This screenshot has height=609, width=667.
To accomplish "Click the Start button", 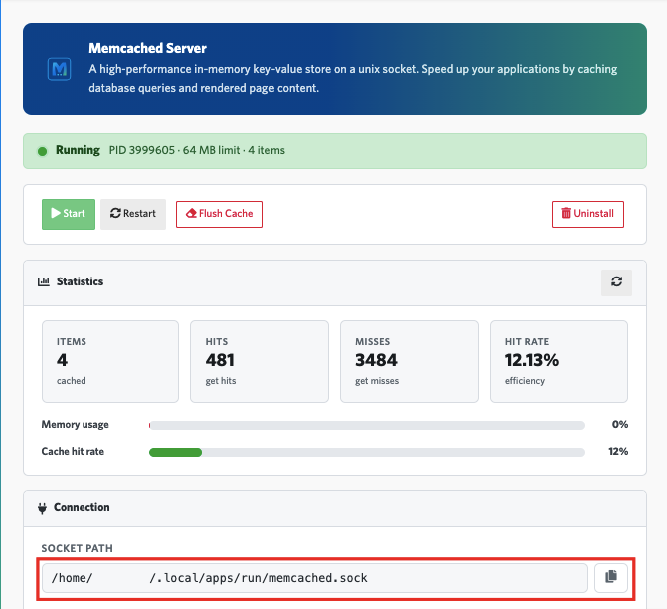I will click(68, 214).
